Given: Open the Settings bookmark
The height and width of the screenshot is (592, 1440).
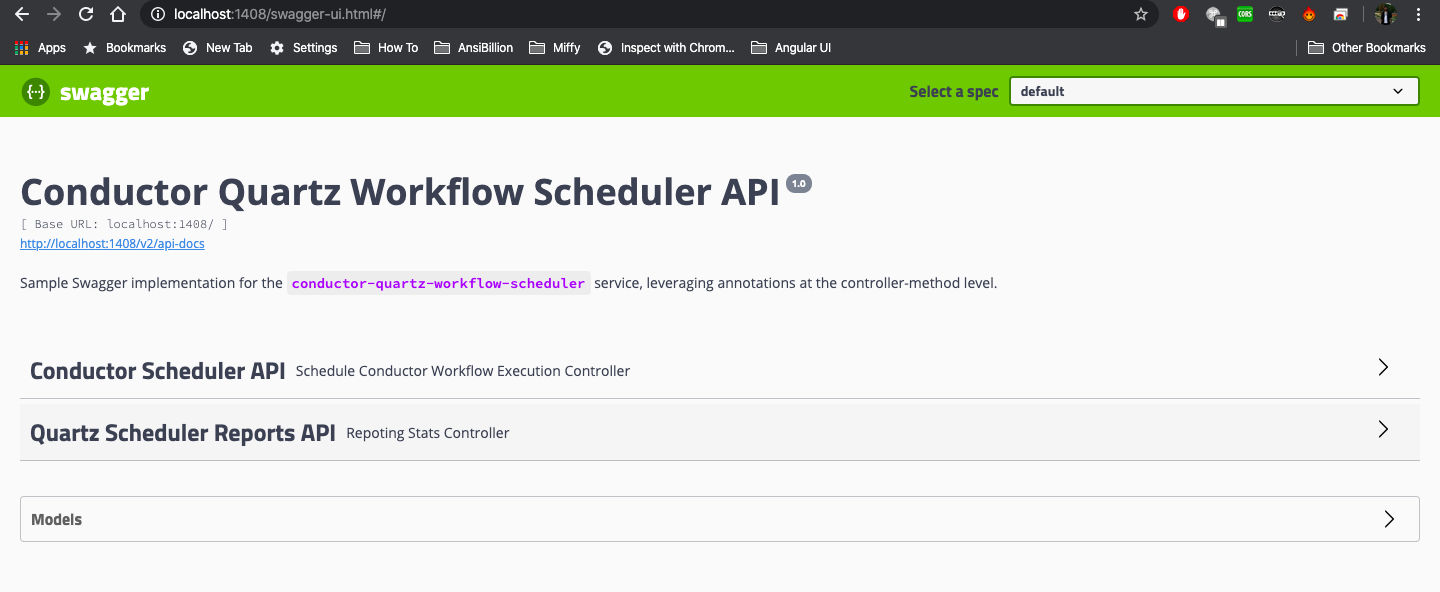Looking at the screenshot, I should [x=304, y=47].
